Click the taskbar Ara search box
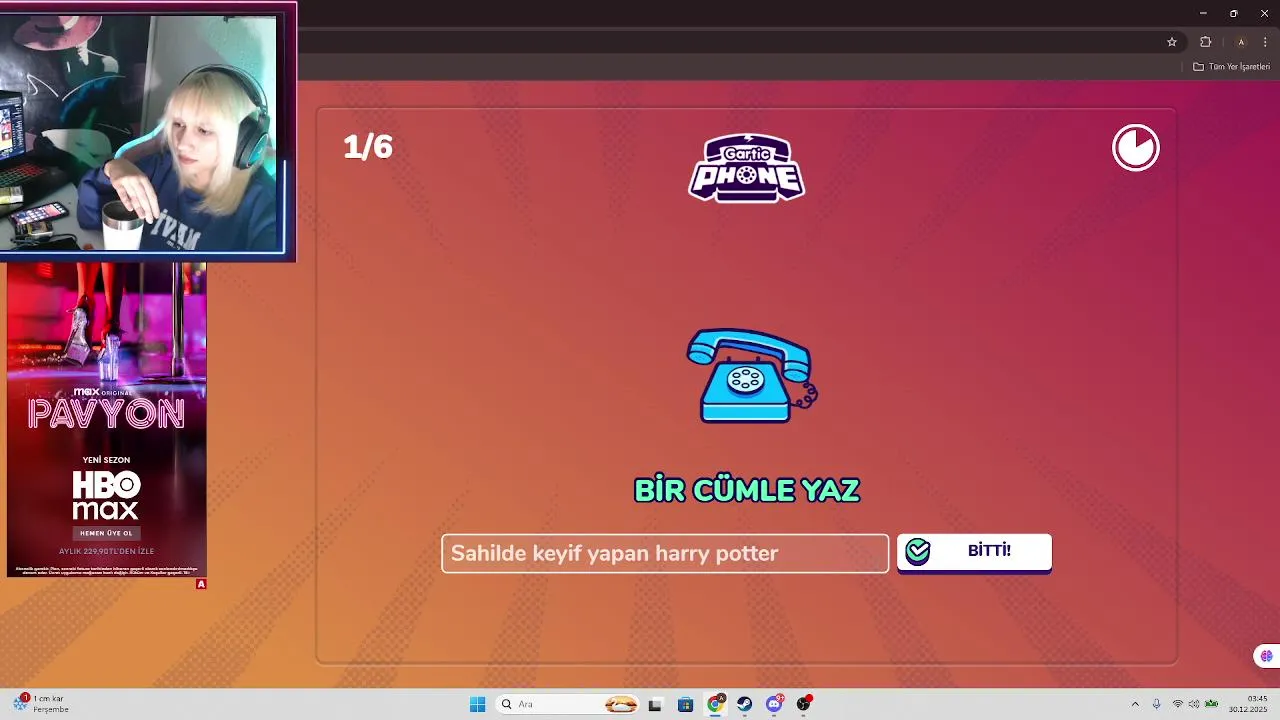The height and width of the screenshot is (720, 1280). click(x=567, y=704)
